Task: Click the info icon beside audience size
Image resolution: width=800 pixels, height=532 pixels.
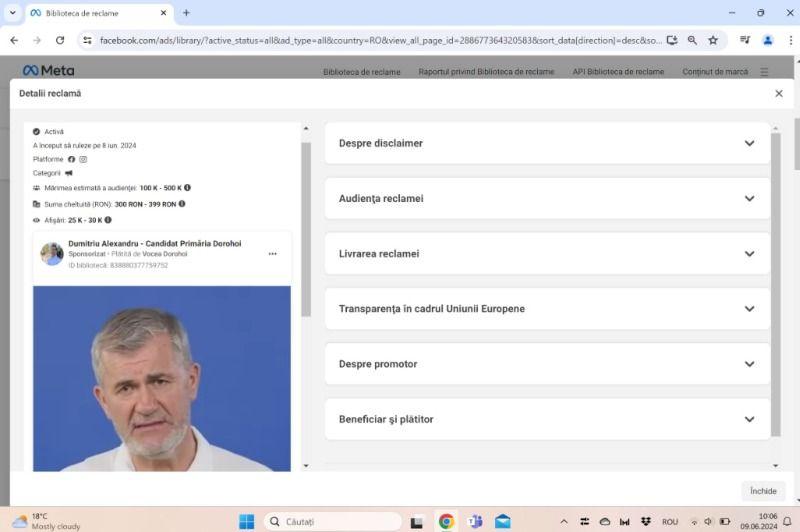Action: click(x=187, y=187)
